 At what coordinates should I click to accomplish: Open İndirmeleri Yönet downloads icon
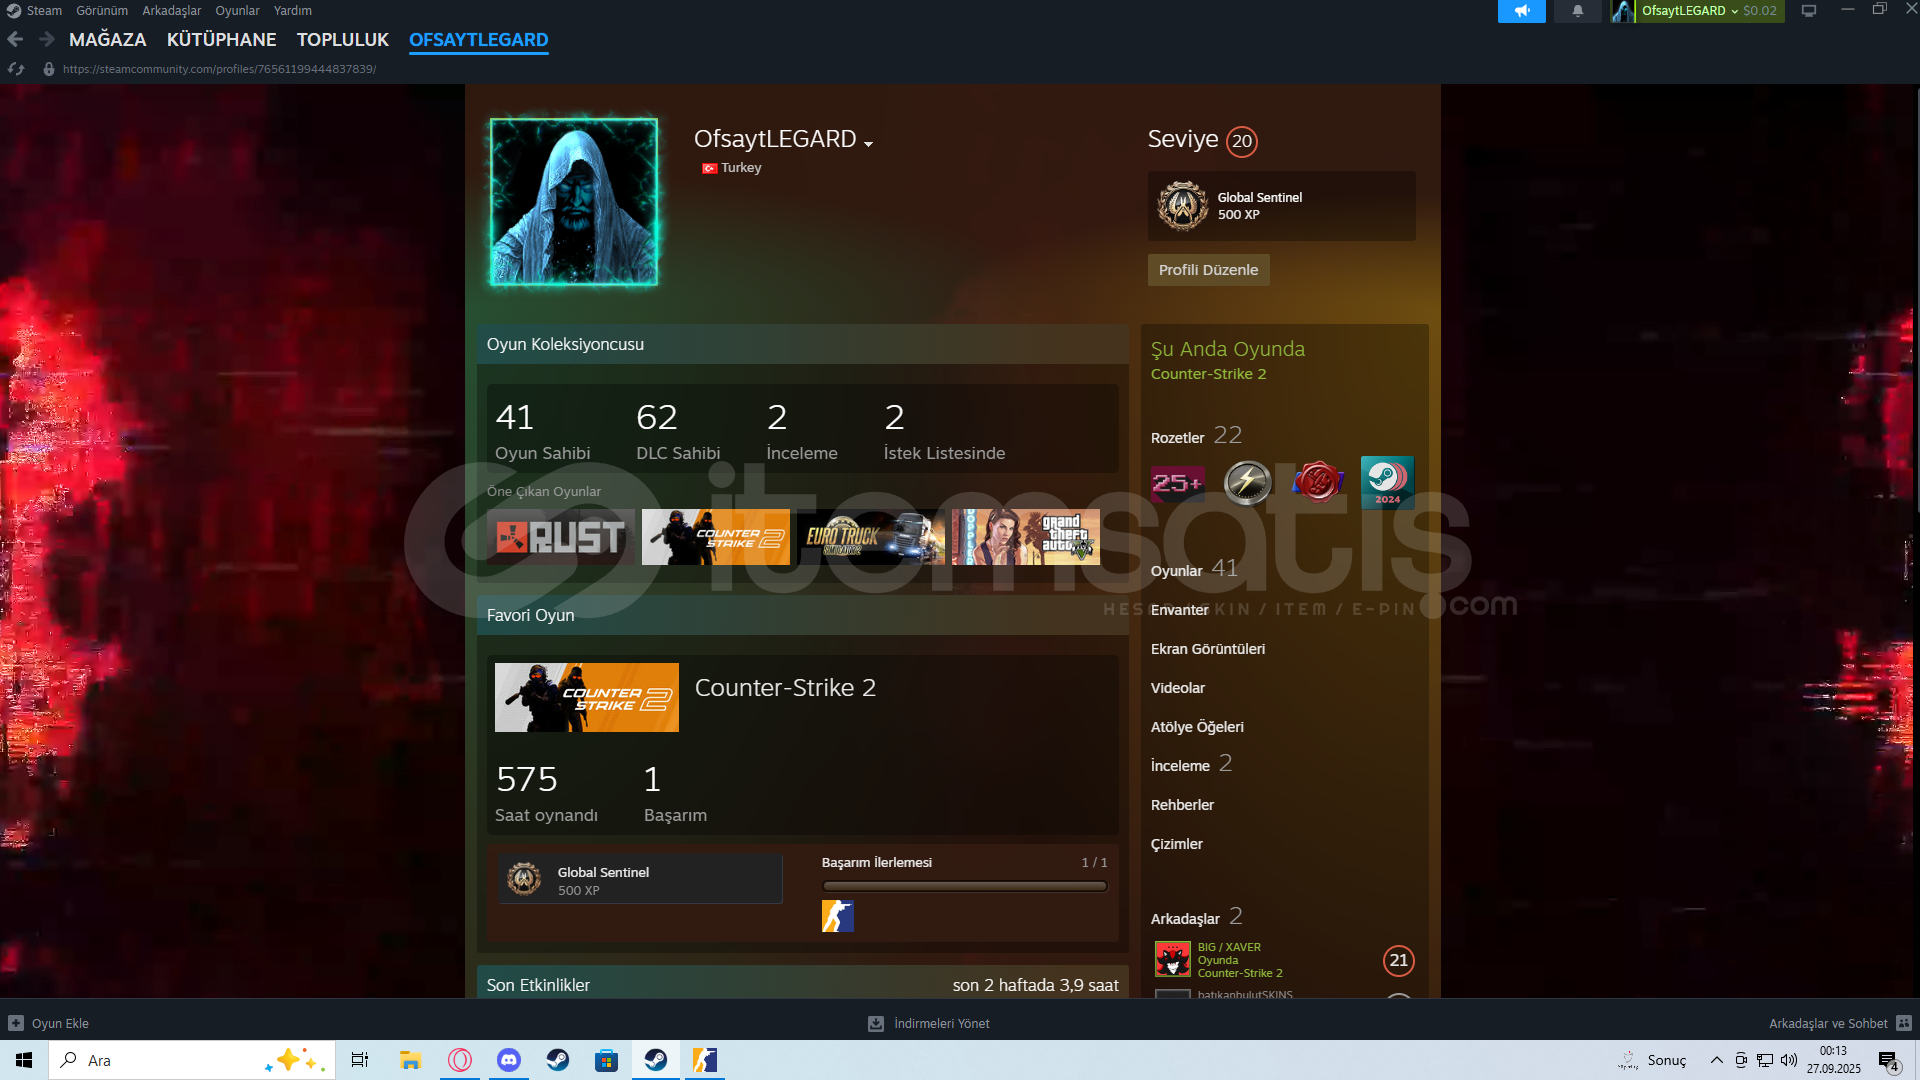tap(876, 1023)
